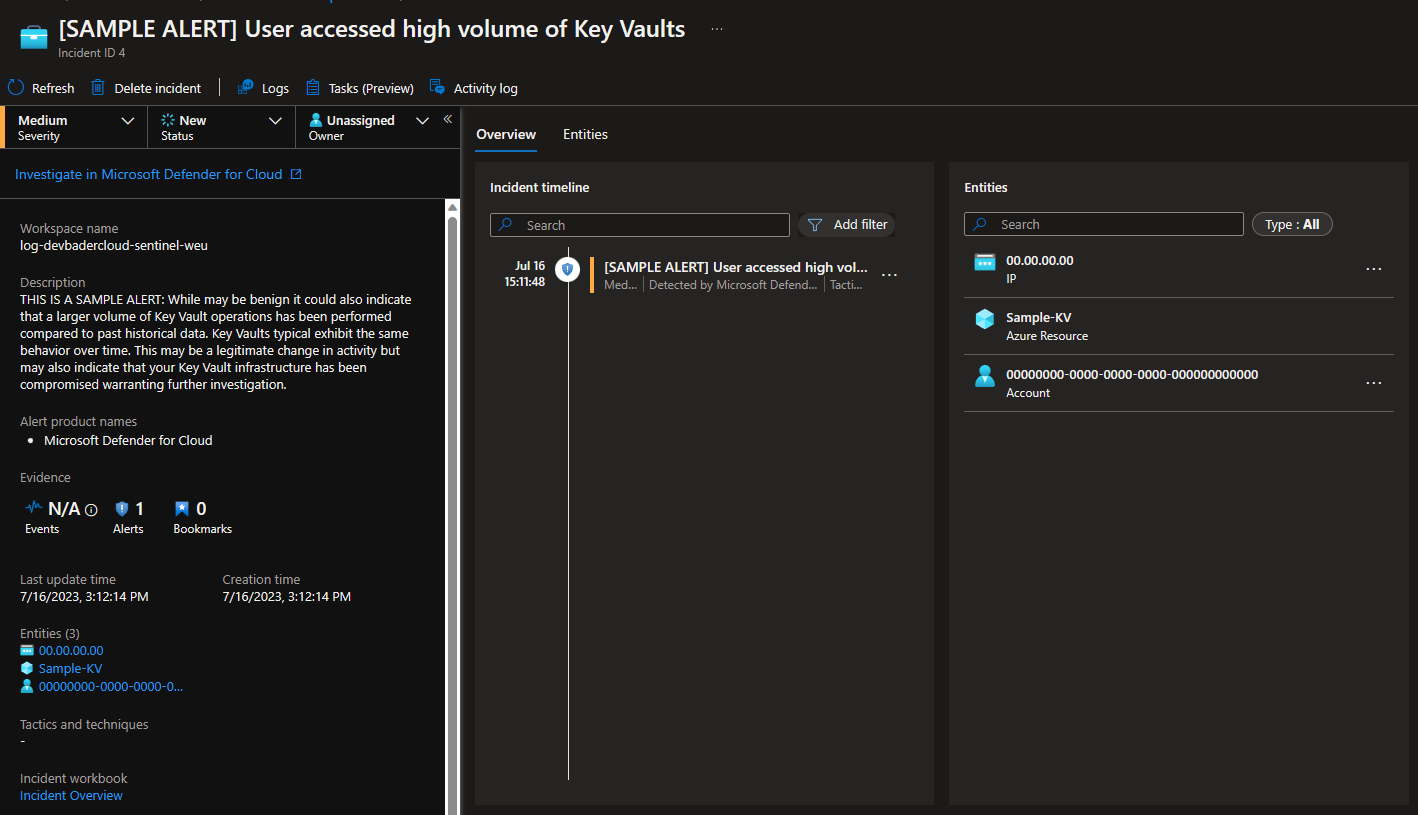Click the Account entity person icon
This screenshot has height=815, width=1418.
(x=986, y=376)
